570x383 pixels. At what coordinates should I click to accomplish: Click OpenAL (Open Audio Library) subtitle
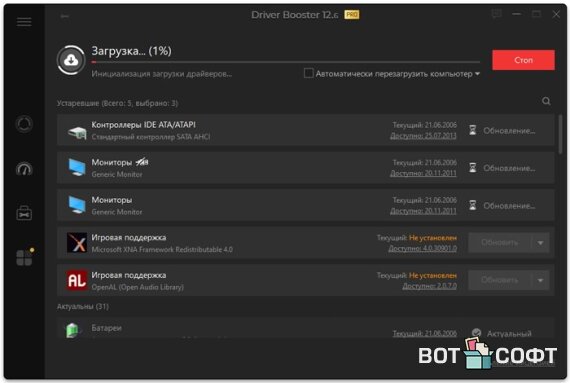(x=137, y=287)
